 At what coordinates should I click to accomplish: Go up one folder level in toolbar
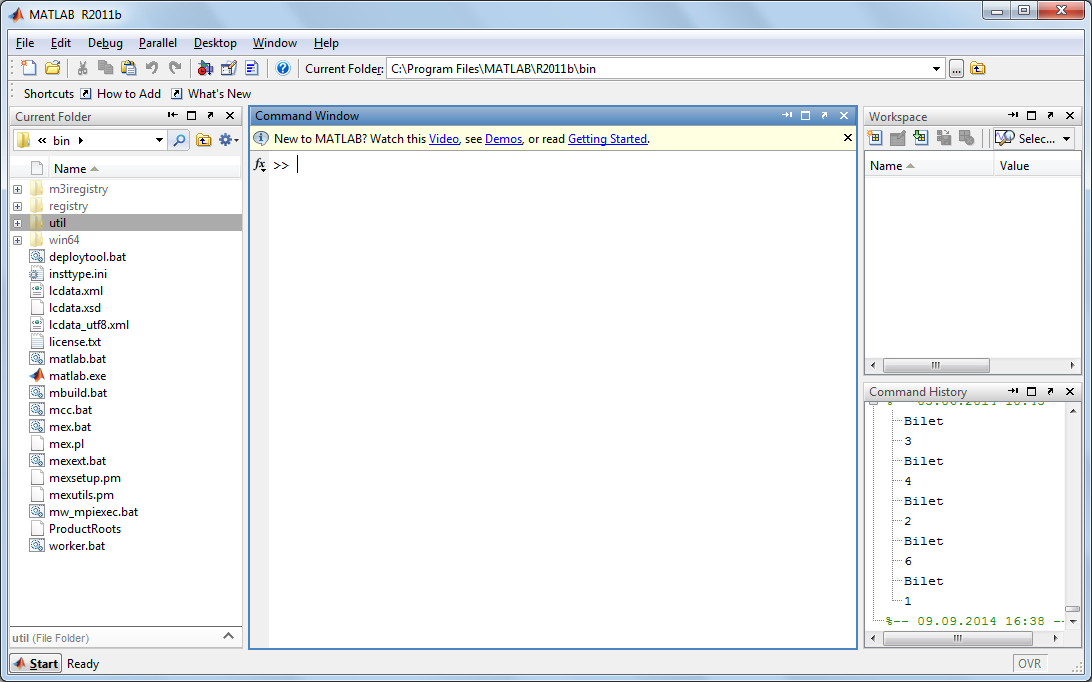pyautogui.click(x=978, y=68)
